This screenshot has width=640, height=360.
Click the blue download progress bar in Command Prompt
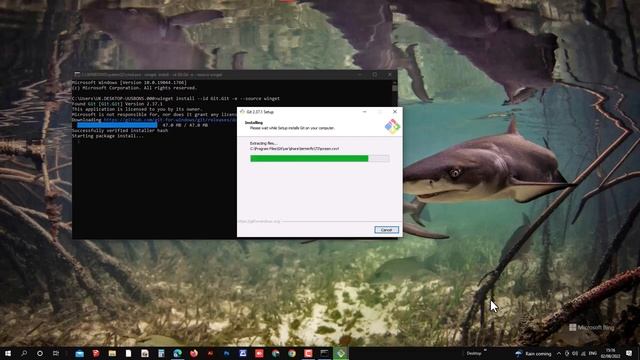(117, 125)
